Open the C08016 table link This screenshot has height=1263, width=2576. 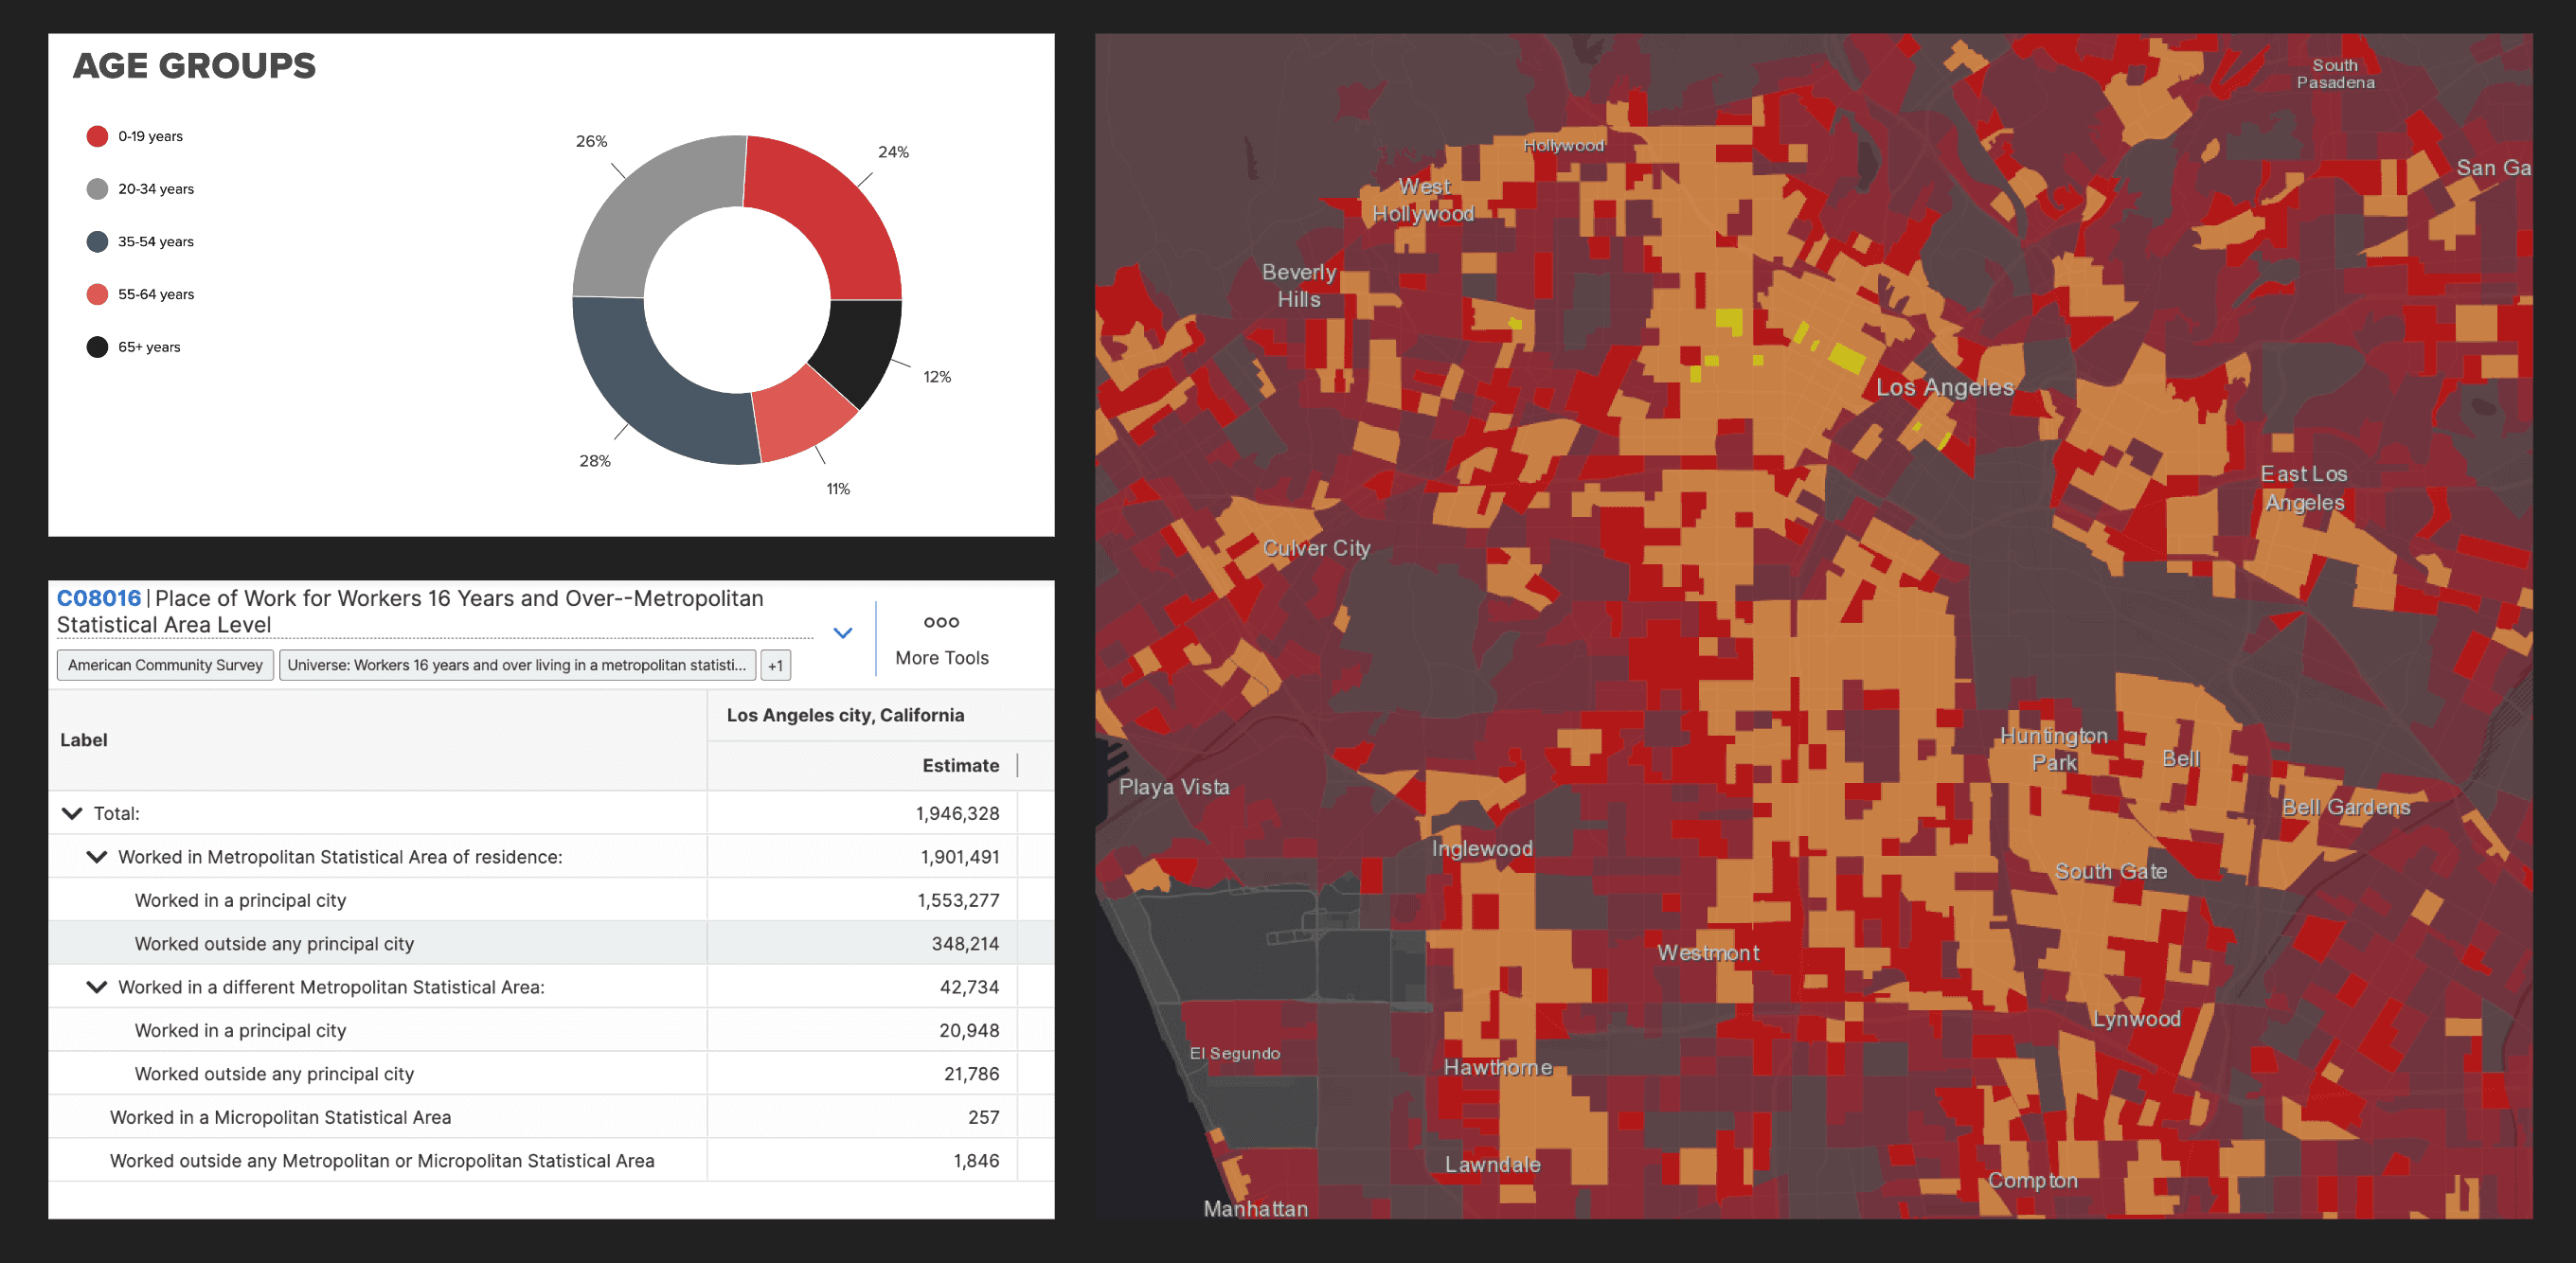pos(98,598)
